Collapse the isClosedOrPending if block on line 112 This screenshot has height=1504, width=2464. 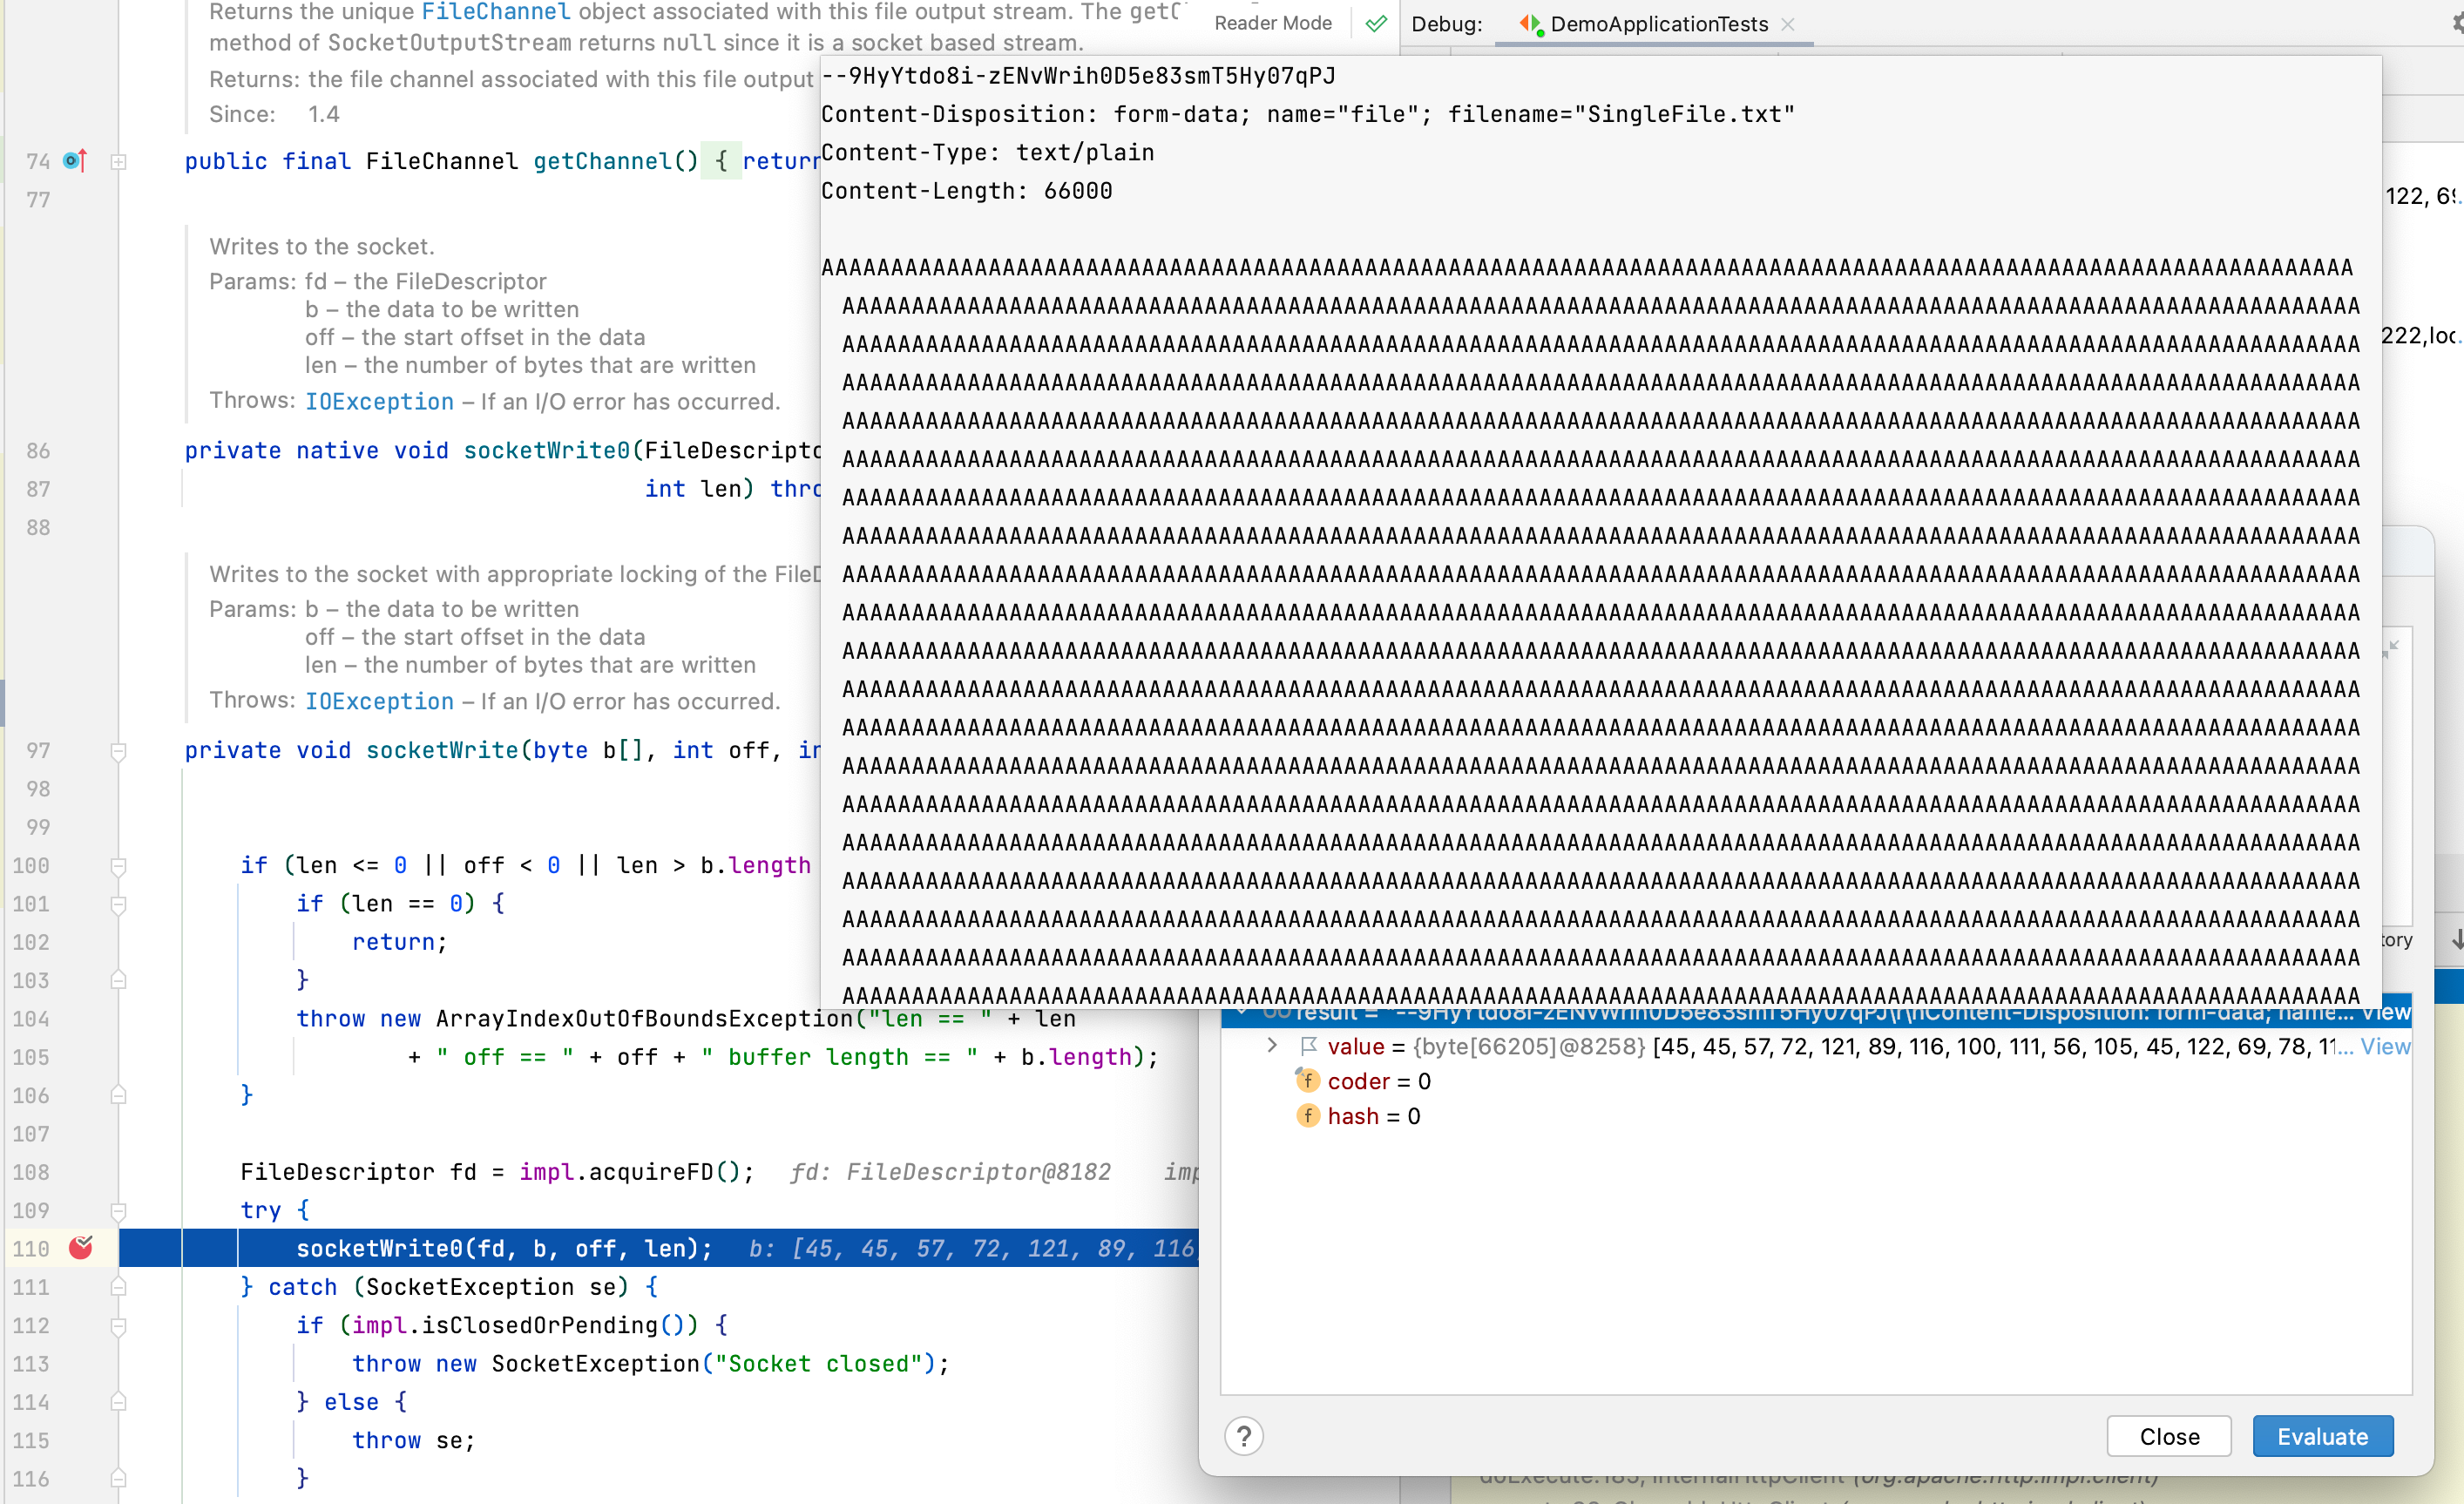(118, 1326)
